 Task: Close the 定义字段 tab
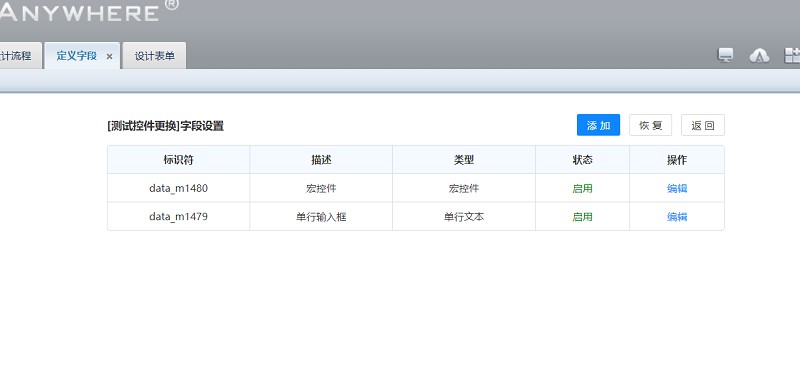click(x=109, y=57)
